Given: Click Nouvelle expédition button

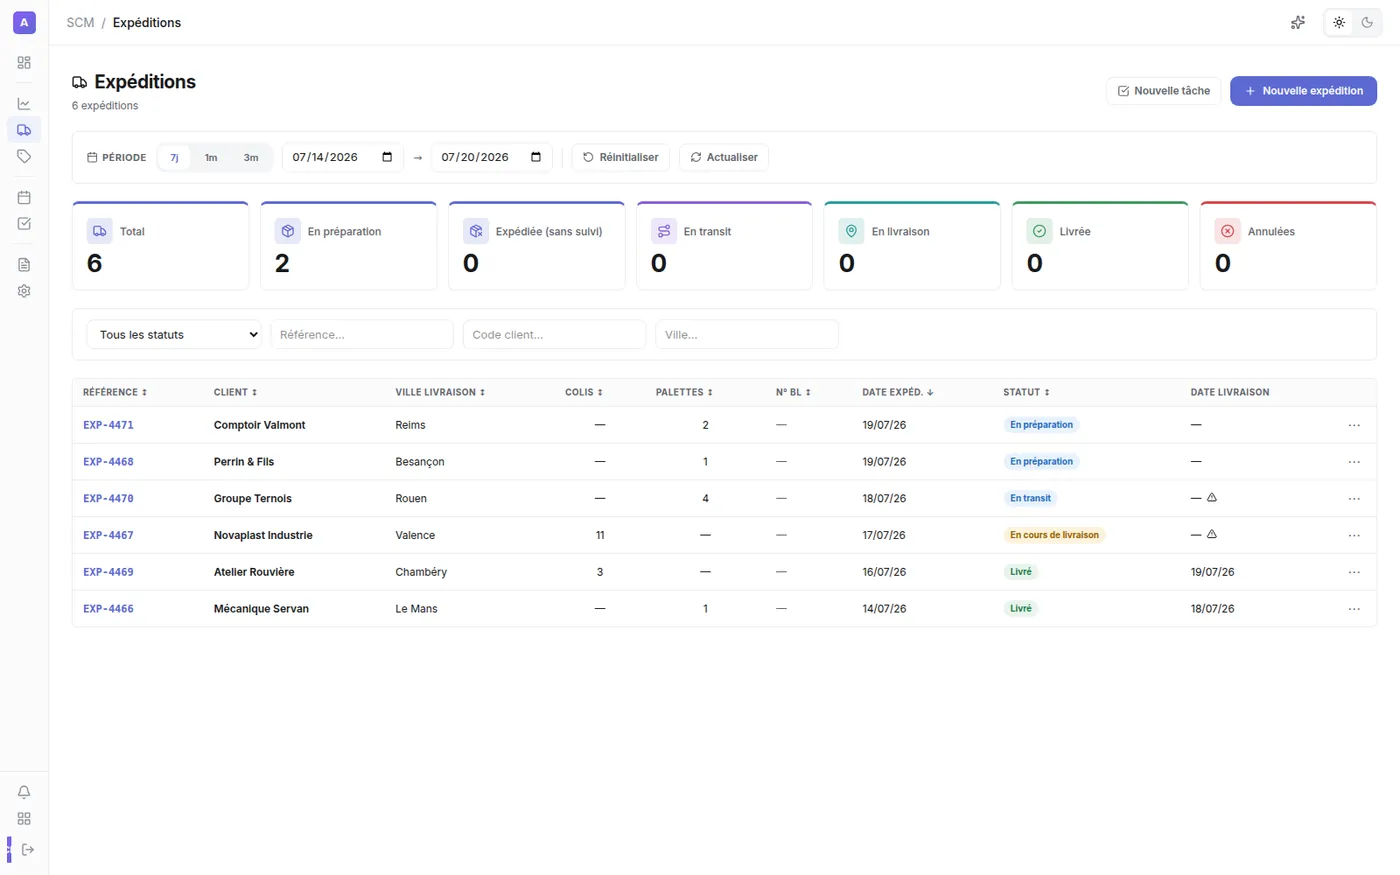Looking at the screenshot, I should click(x=1303, y=91).
